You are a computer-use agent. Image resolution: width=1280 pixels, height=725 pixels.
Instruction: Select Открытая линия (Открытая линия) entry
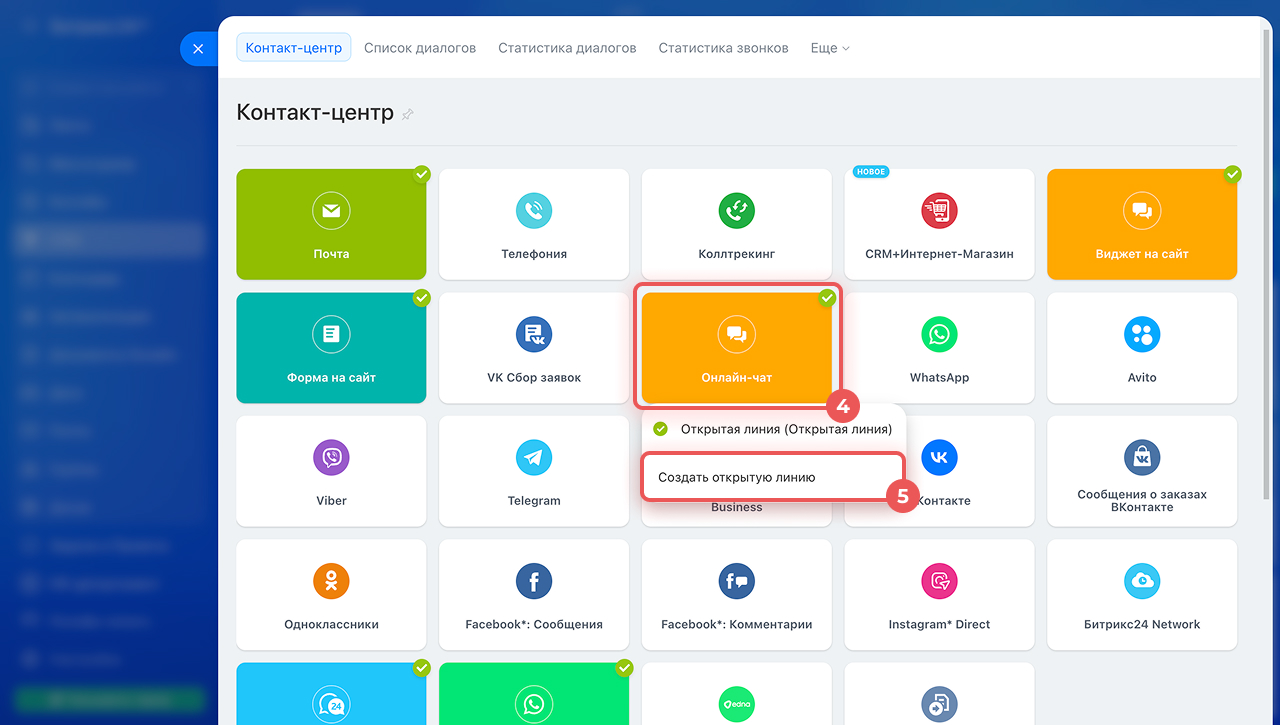(x=774, y=429)
